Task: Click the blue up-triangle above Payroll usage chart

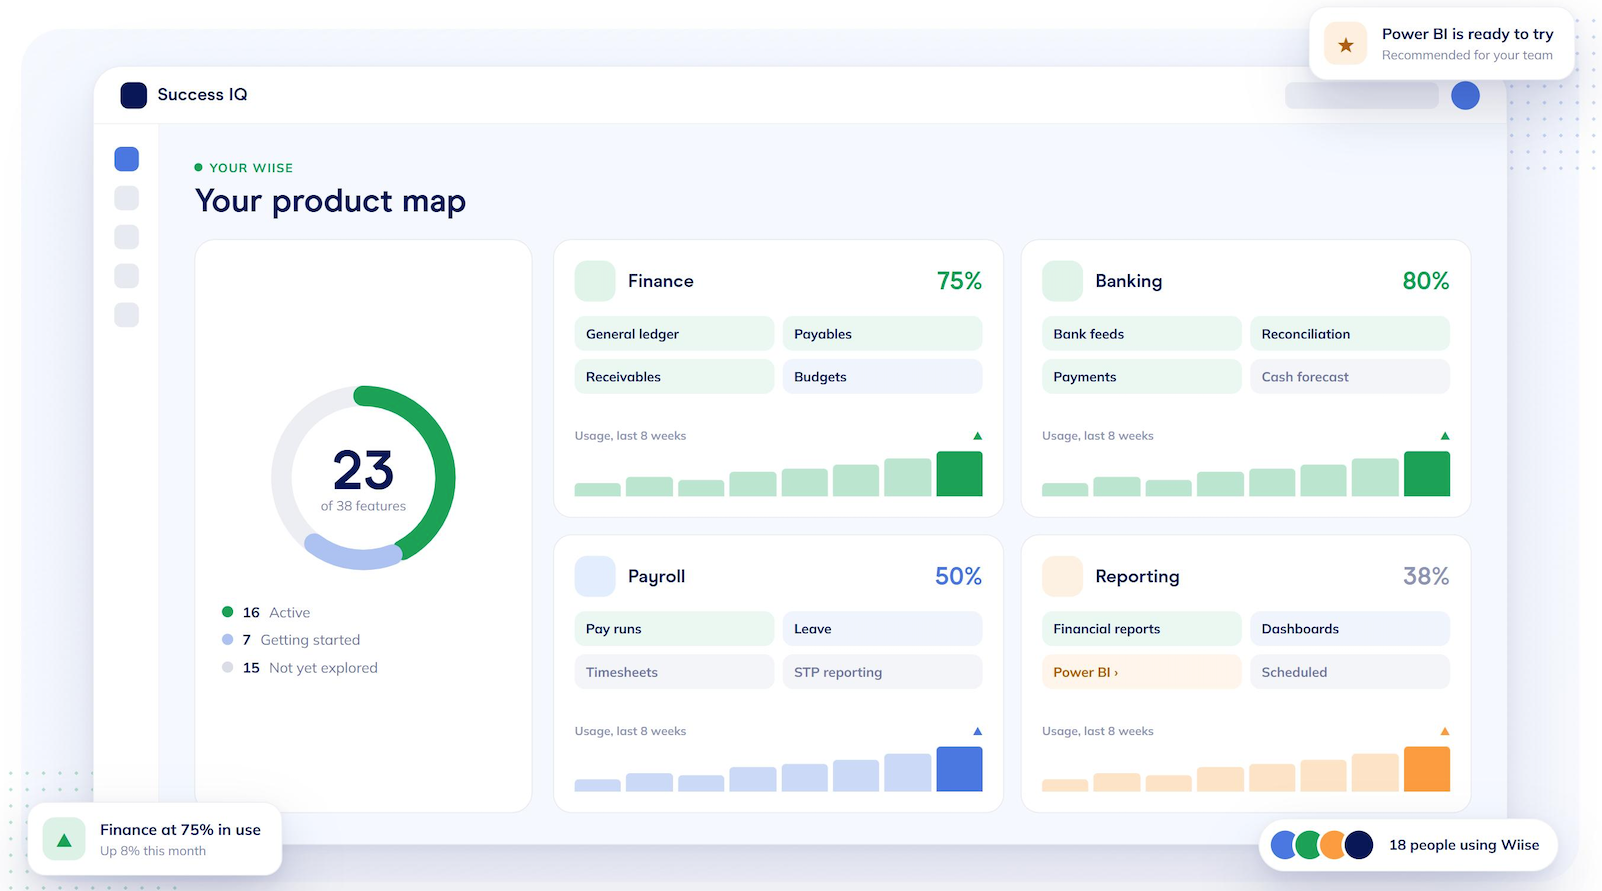Action: tap(978, 731)
